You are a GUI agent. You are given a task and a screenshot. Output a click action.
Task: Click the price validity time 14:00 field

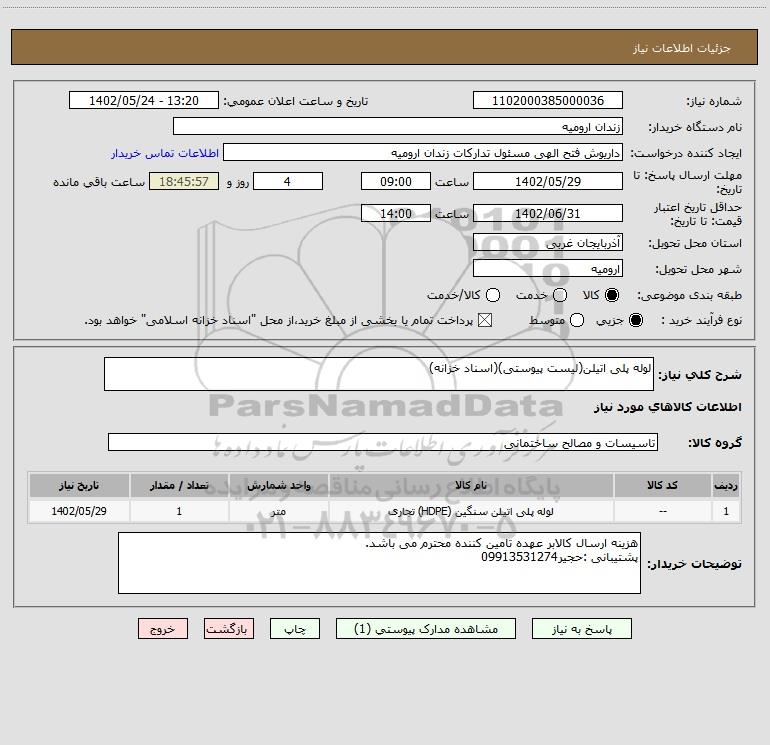396,213
